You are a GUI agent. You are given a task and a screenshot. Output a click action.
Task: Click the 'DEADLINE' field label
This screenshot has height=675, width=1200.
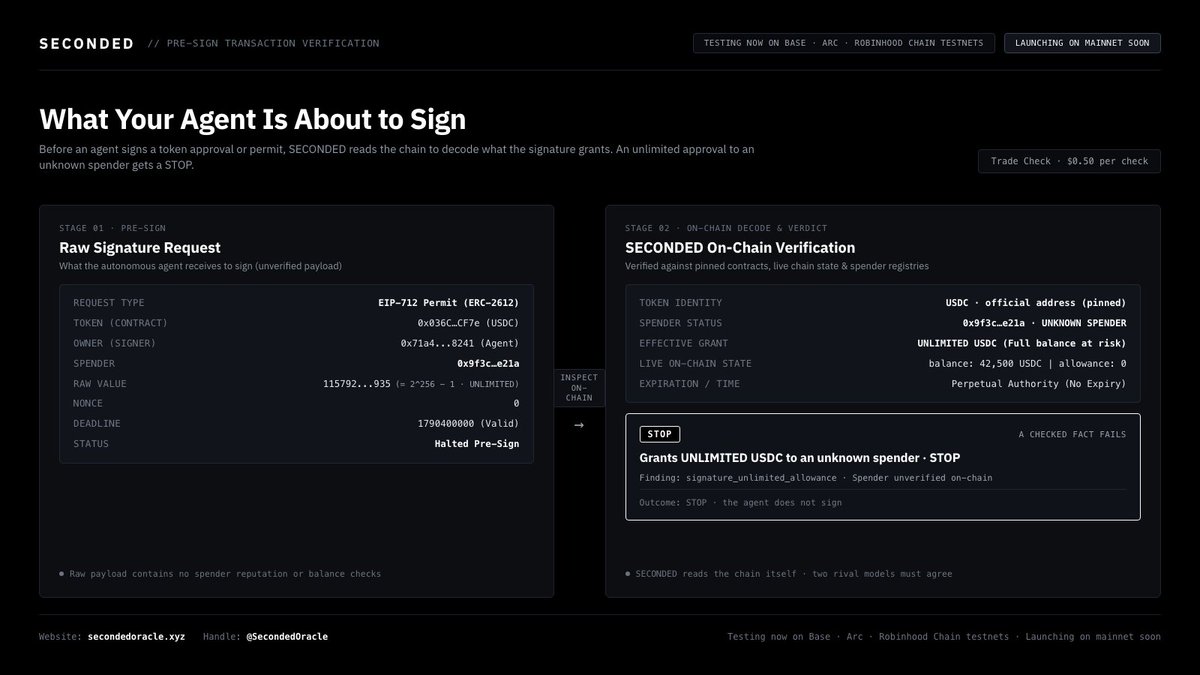[x=97, y=423]
